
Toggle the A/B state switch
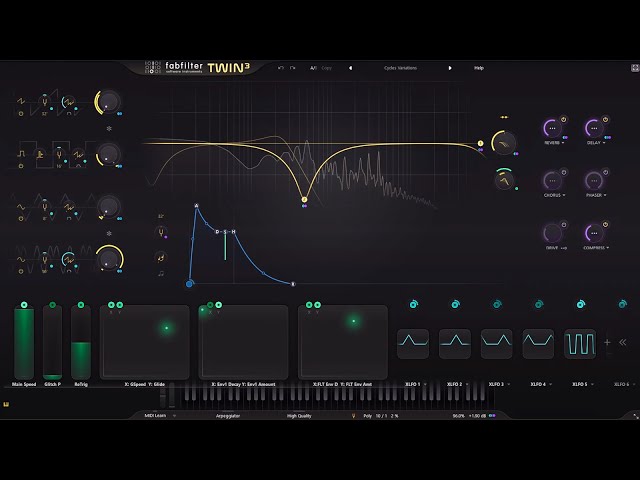coord(313,68)
